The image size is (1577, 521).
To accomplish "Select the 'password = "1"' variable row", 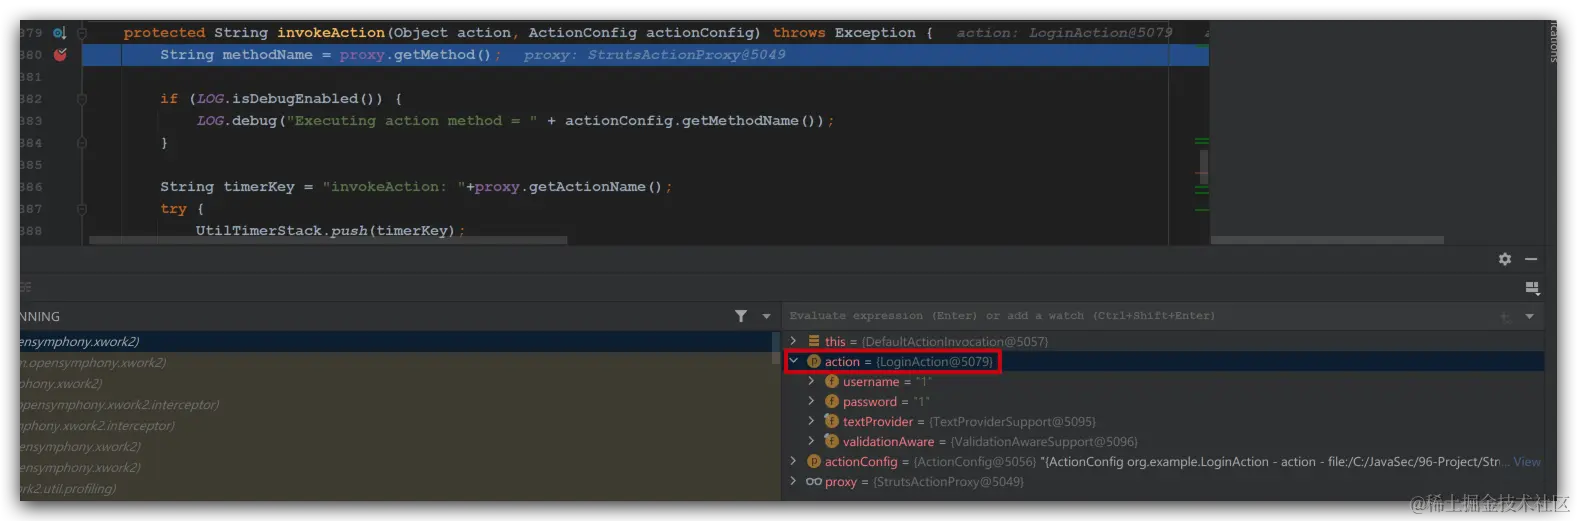I will tap(1164, 401).
